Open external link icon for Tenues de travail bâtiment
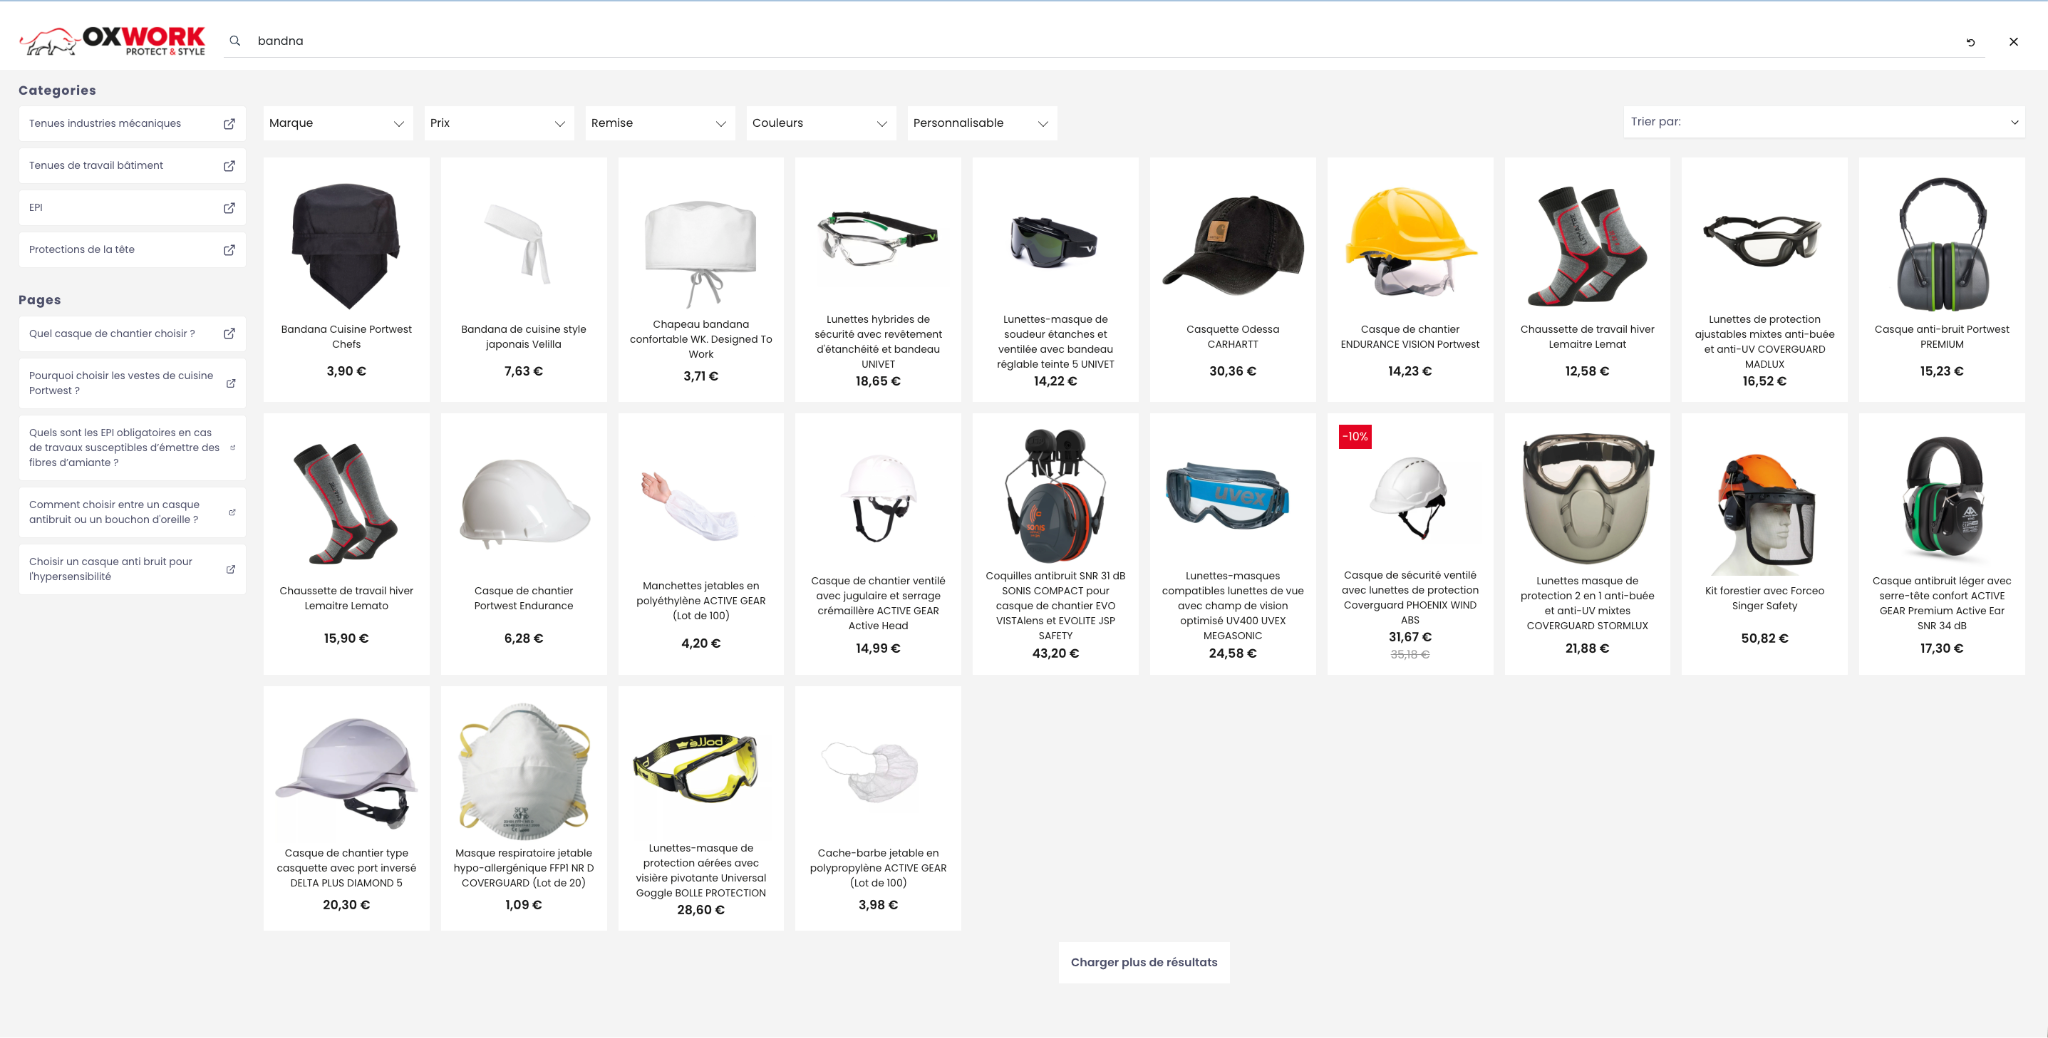Screen dimensions: 2048x1038 [x=229, y=166]
